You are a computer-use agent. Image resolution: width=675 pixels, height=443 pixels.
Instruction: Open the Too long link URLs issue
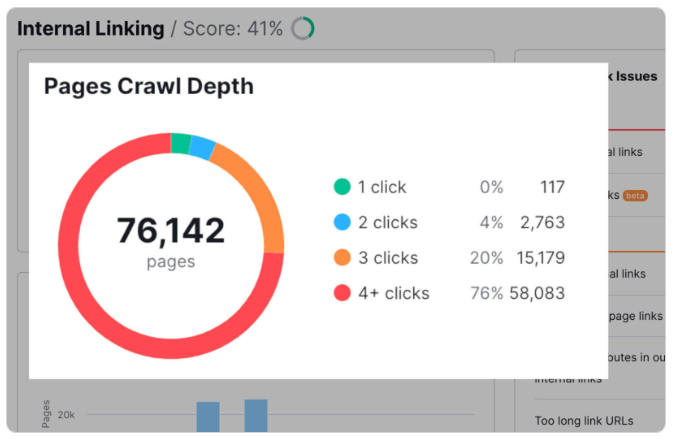click(x=584, y=421)
